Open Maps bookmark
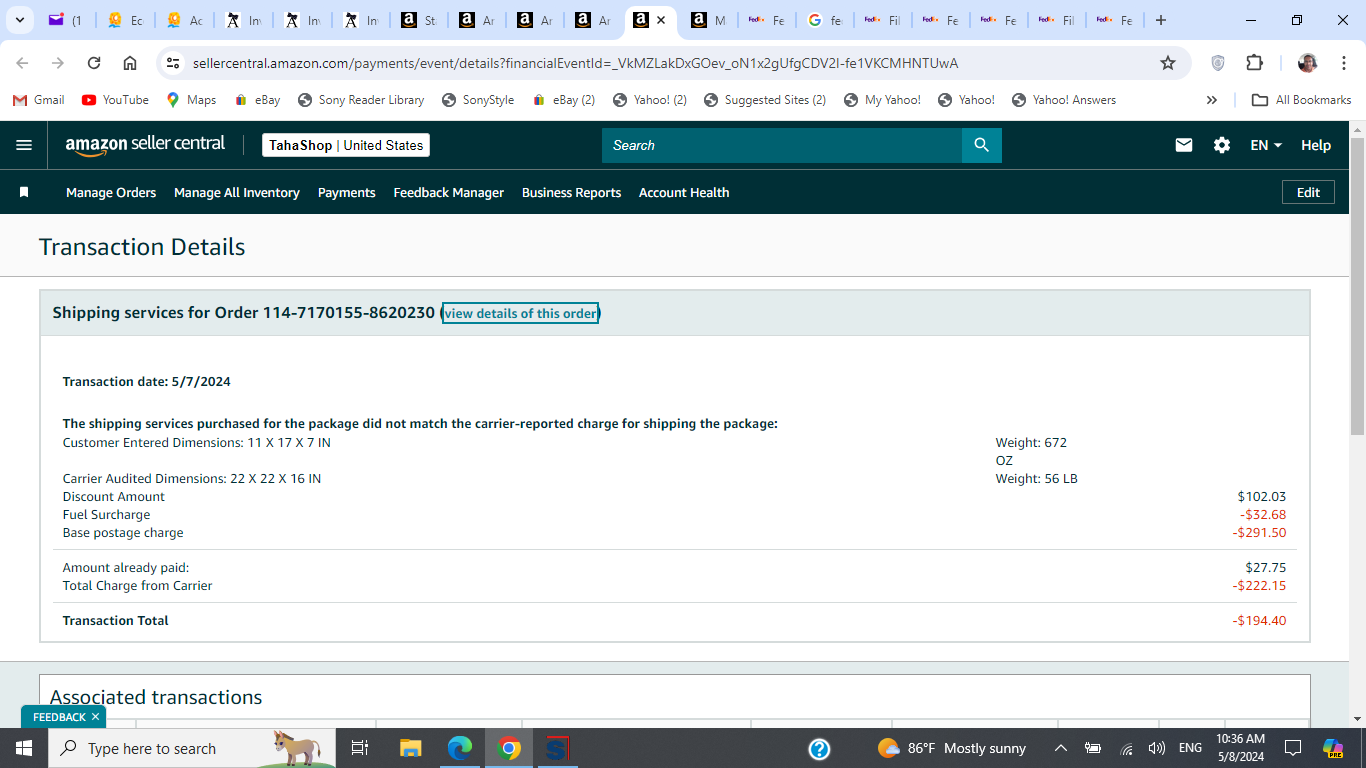 191,100
